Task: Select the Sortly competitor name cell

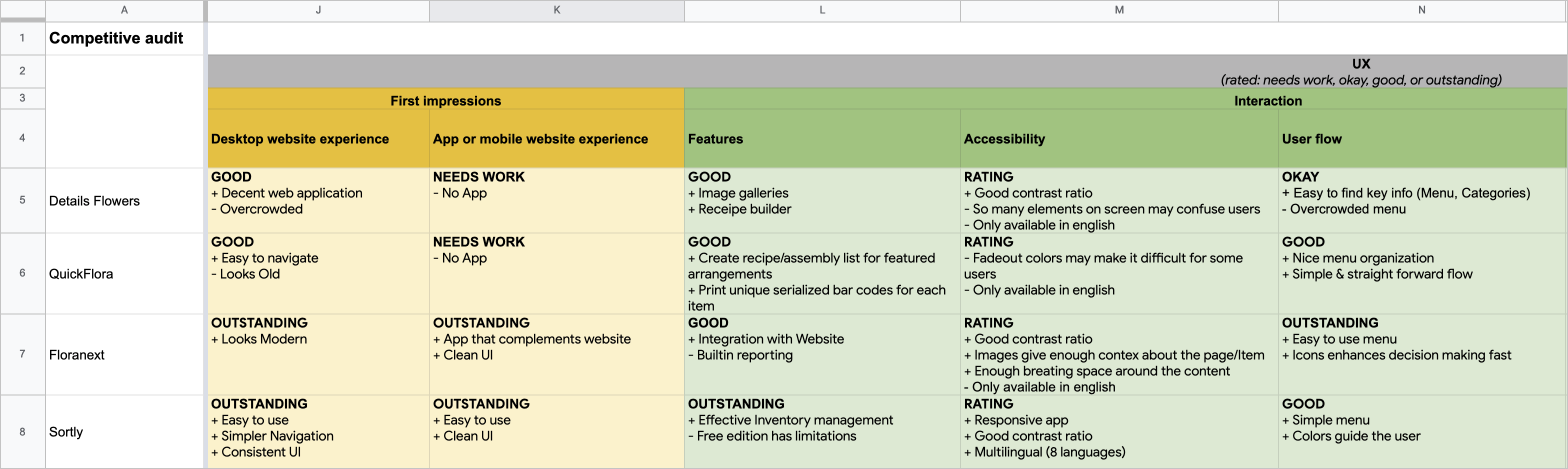Action: click(124, 432)
